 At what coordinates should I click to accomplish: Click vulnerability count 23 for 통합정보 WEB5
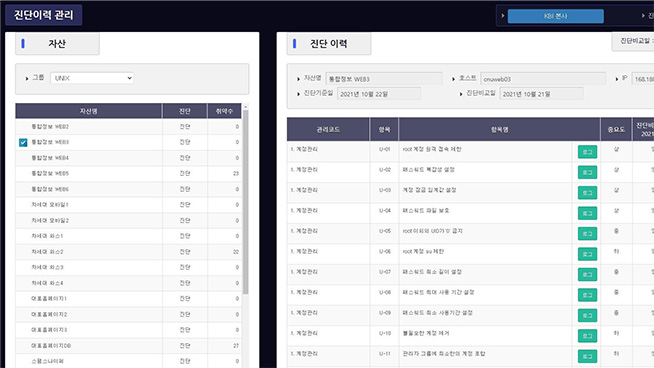[236, 173]
